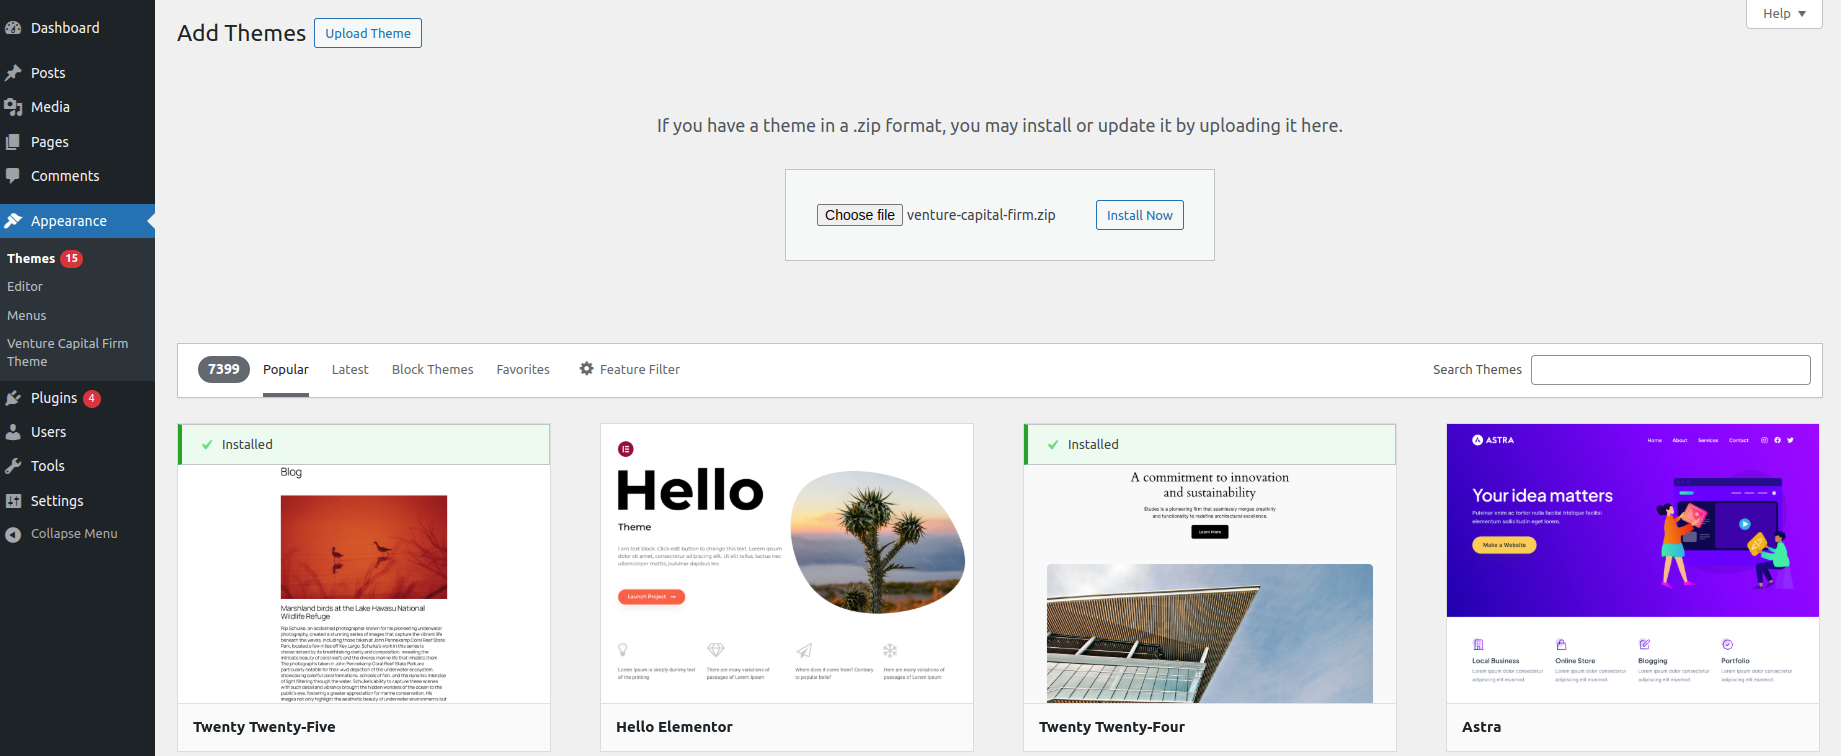This screenshot has height=756, width=1841.
Task: Switch to the Latest themes tab
Action: coord(350,369)
